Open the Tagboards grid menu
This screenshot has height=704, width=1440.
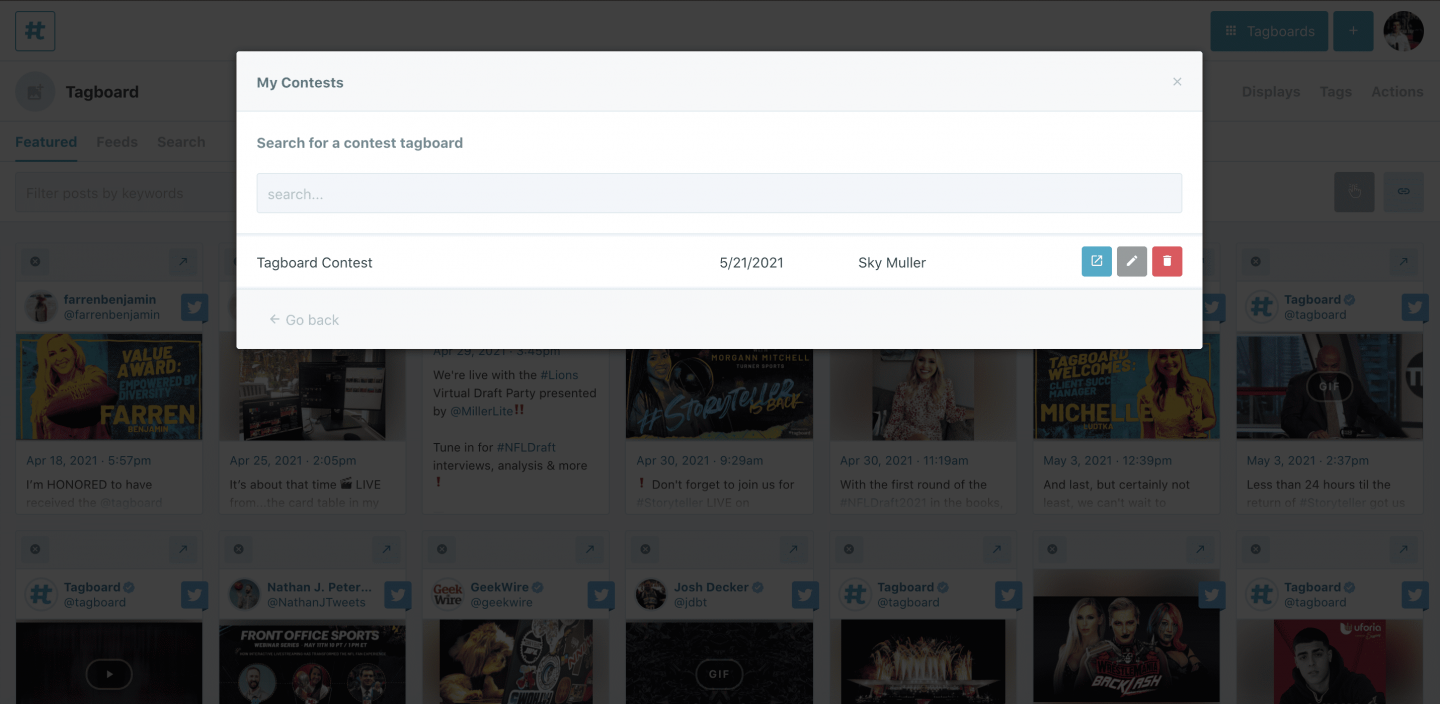[1268, 30]
